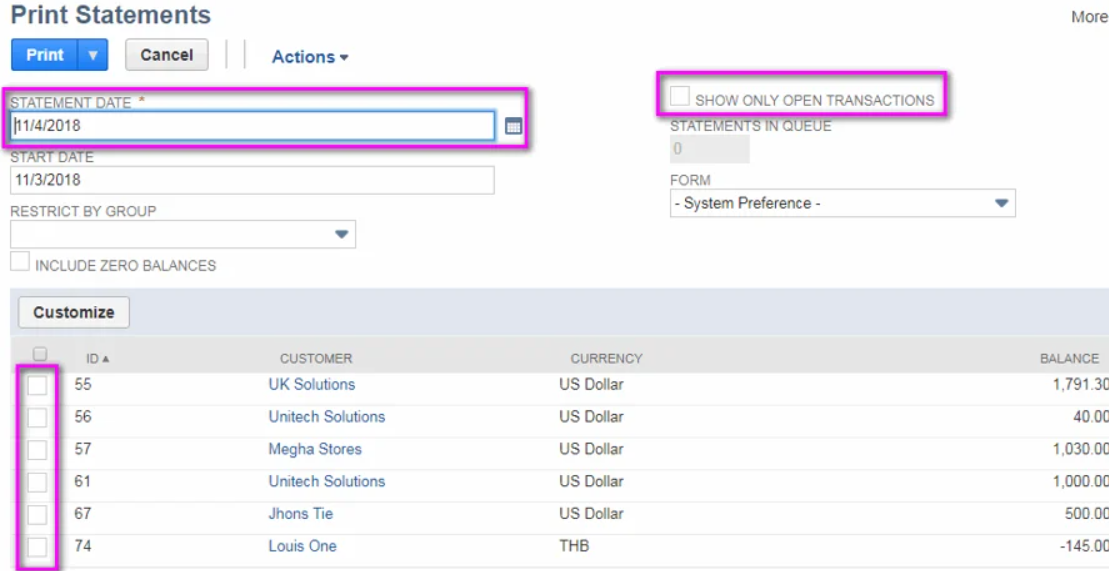Expand the Print button dropdown arrow

[93, 55]
